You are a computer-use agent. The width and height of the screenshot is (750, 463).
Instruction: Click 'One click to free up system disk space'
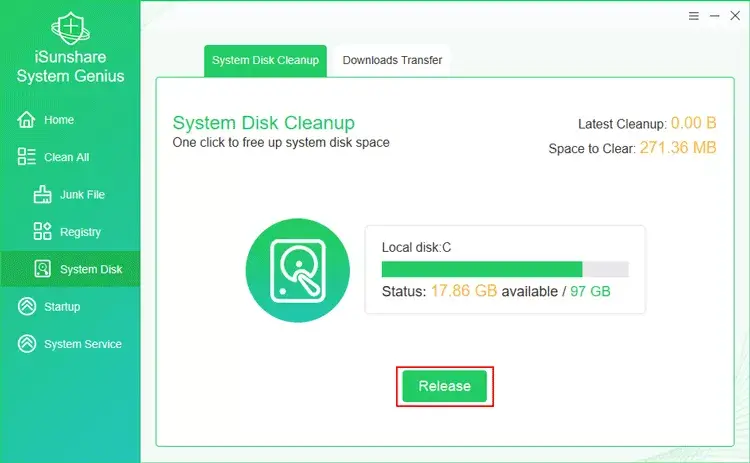click(x=281, y=143)
